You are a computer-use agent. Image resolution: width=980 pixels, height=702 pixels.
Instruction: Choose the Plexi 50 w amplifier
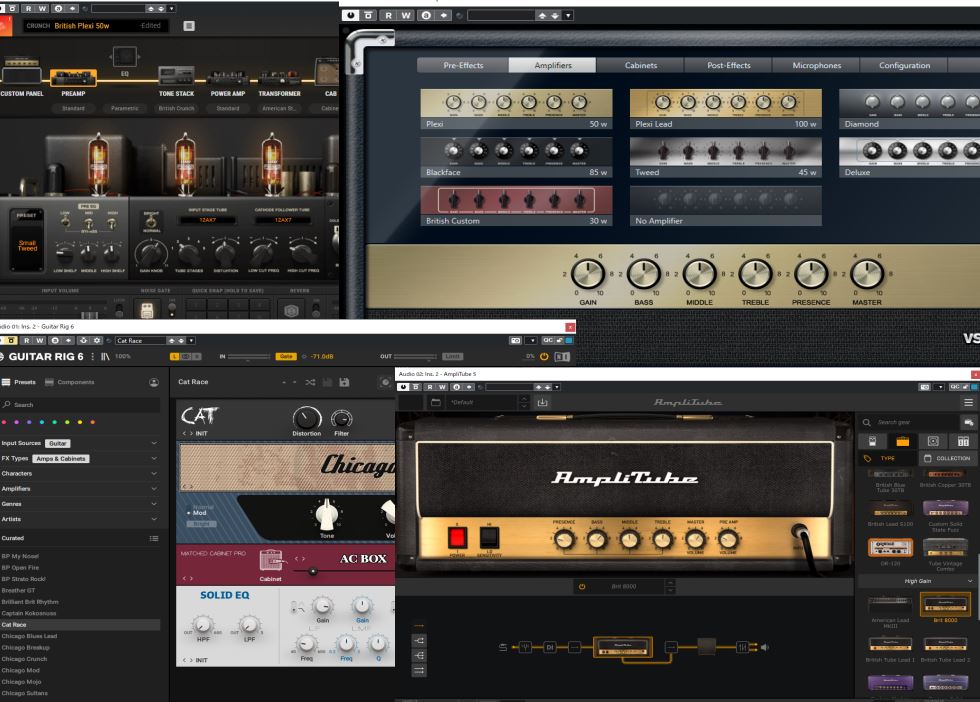(x=516, y=109)
